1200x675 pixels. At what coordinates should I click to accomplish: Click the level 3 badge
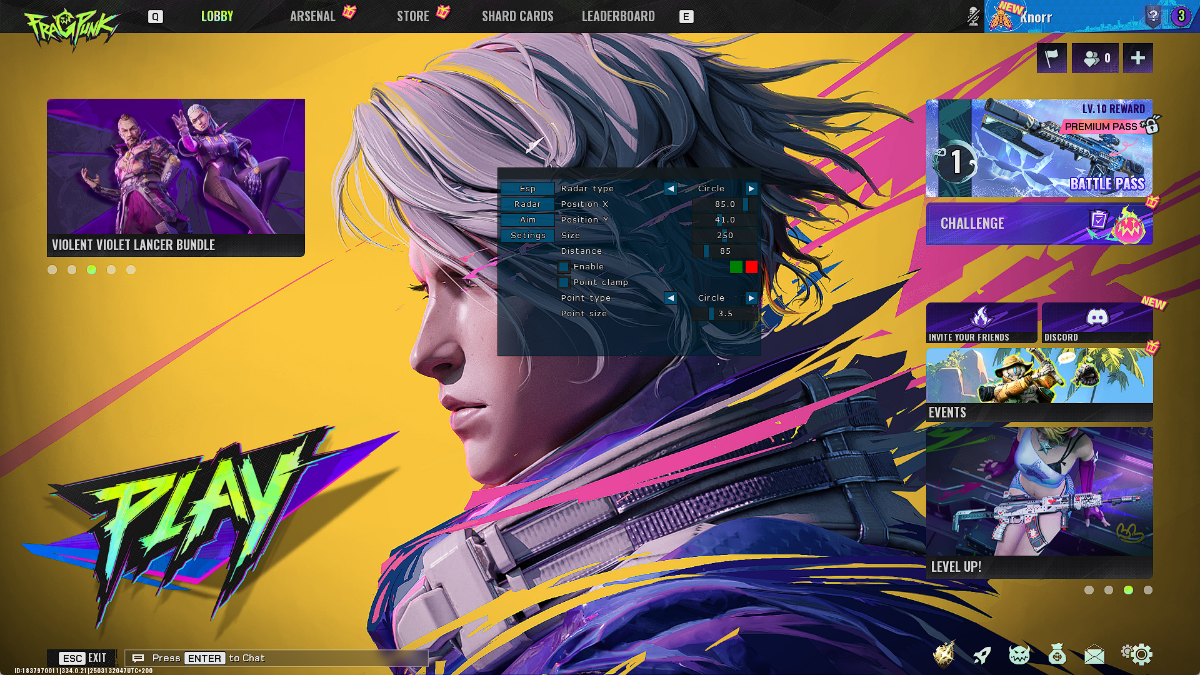(x=1180, y=16)
